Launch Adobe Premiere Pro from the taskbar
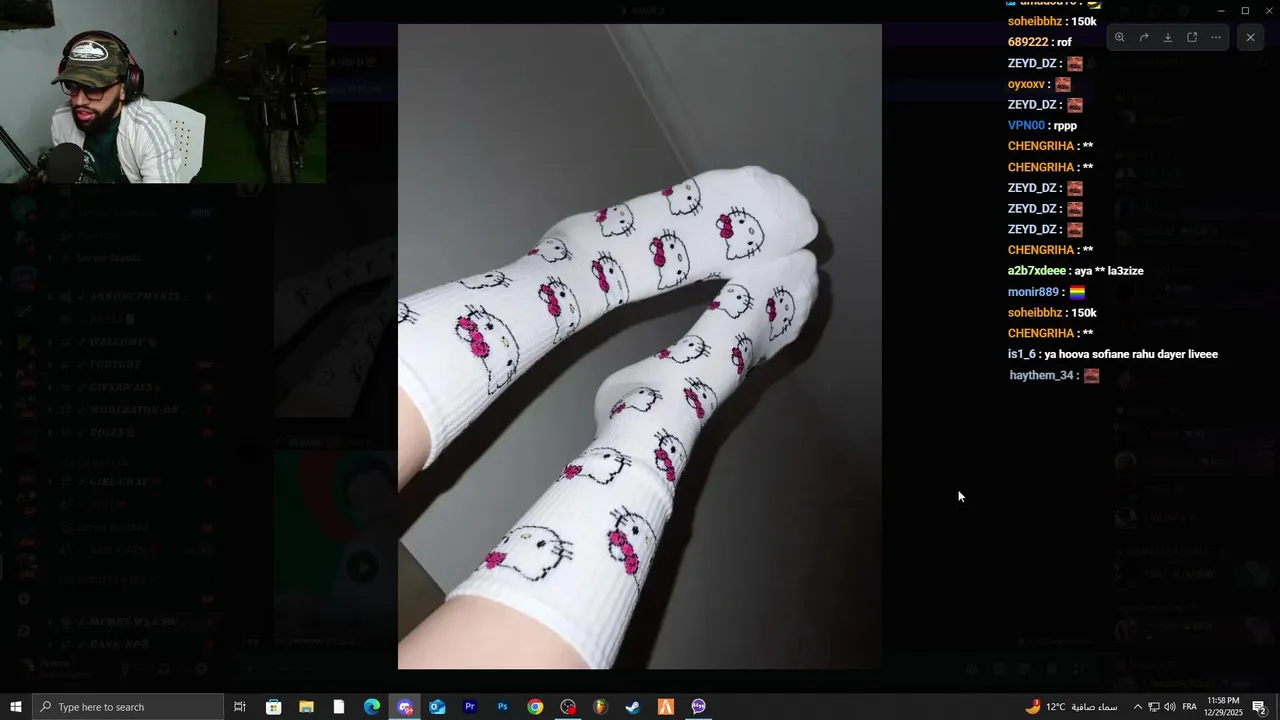Viewport: 1280px width, 720px height. (x=470, y=707)
